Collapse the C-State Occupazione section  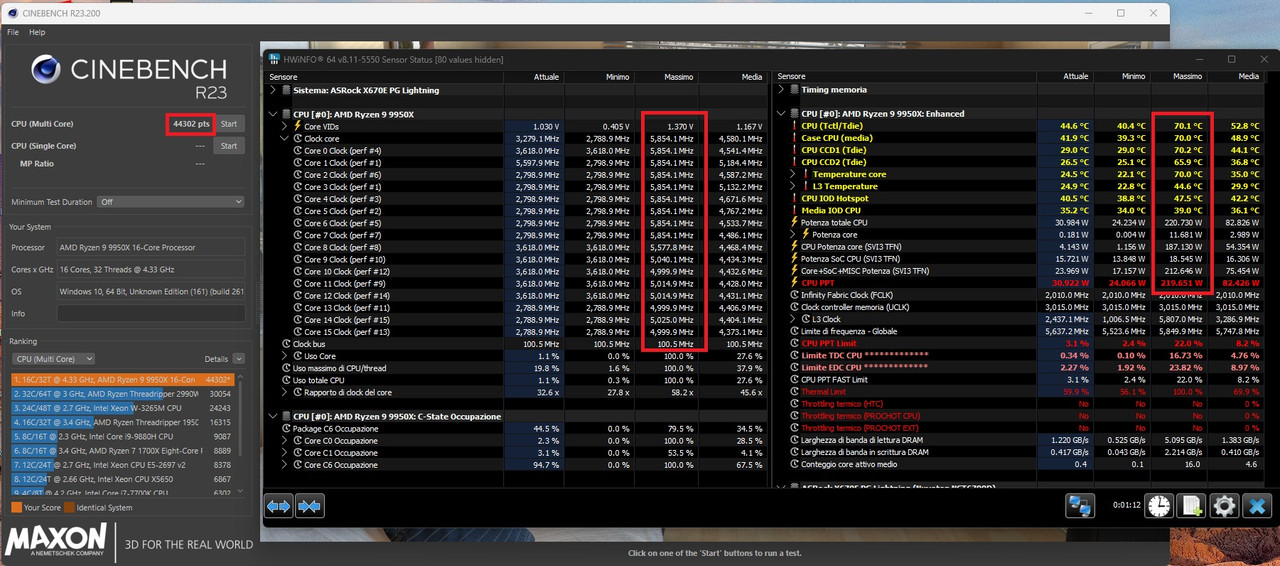(x=274, y=416)
